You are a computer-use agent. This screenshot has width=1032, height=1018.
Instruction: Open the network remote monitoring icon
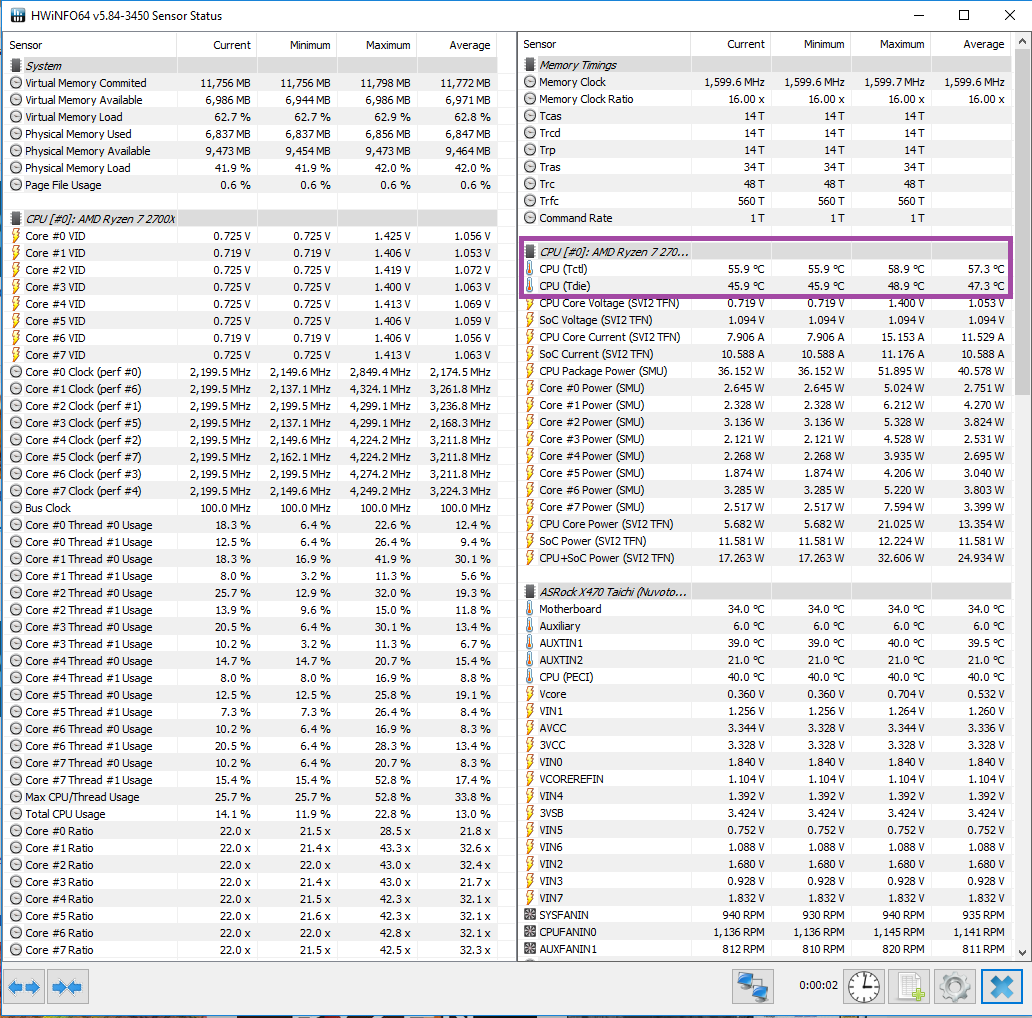point(753,986)
